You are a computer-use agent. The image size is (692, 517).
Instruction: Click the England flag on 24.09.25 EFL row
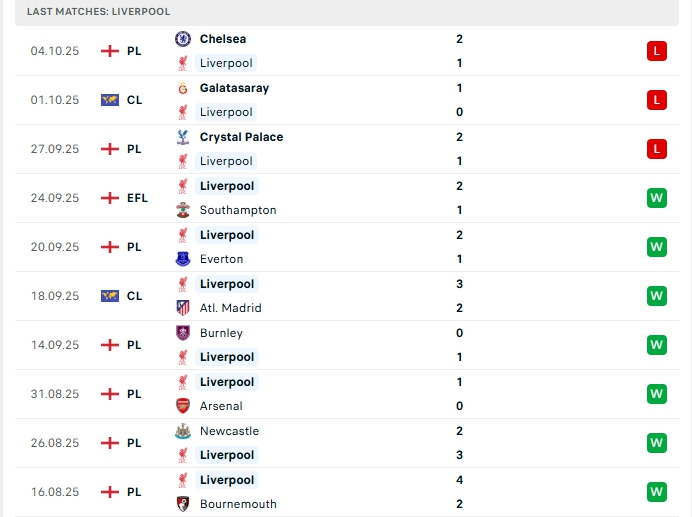coord(110,198)
